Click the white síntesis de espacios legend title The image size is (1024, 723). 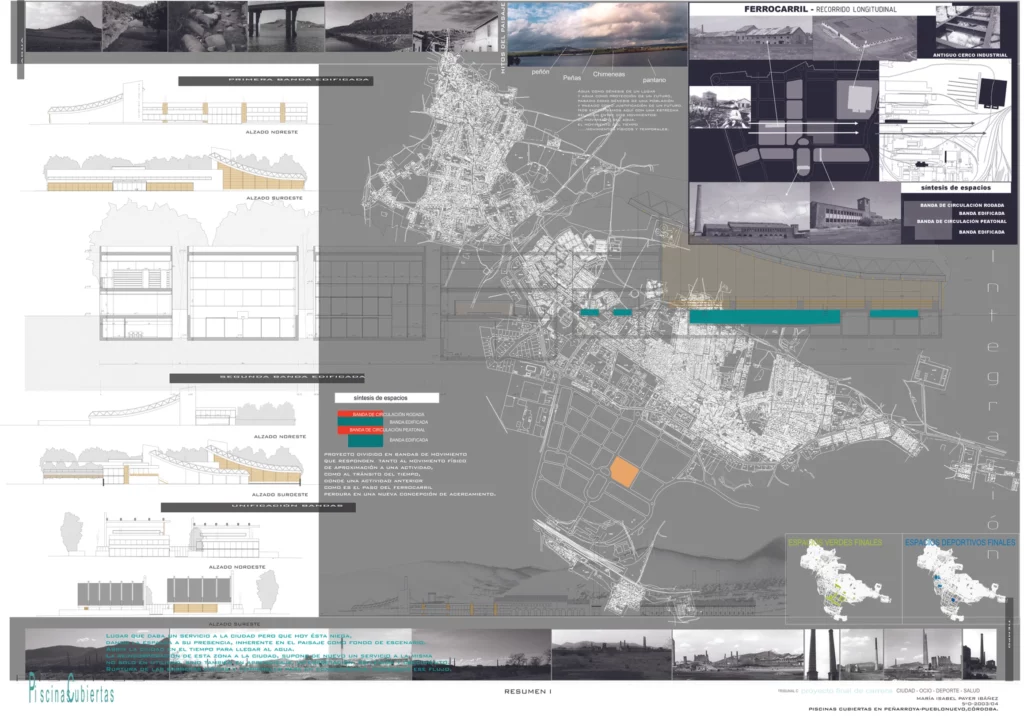pyautogui.click(x=380, y=398)
